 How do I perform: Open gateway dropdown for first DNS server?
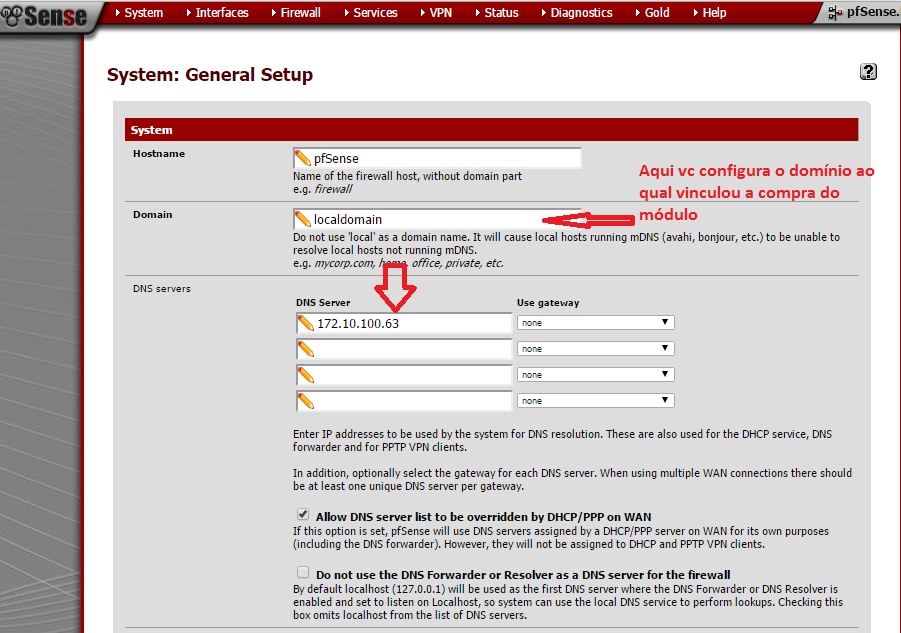tap(595, 323)
